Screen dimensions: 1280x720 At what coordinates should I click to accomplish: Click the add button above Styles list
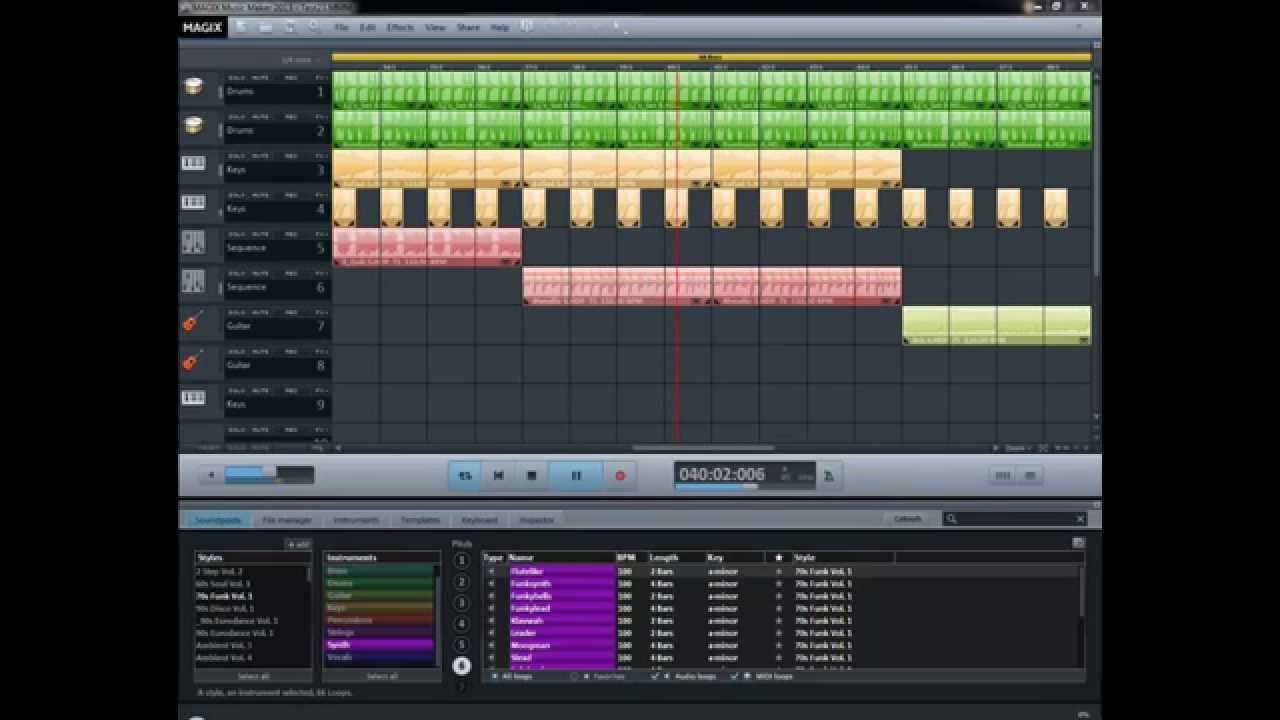coord(297,544)
